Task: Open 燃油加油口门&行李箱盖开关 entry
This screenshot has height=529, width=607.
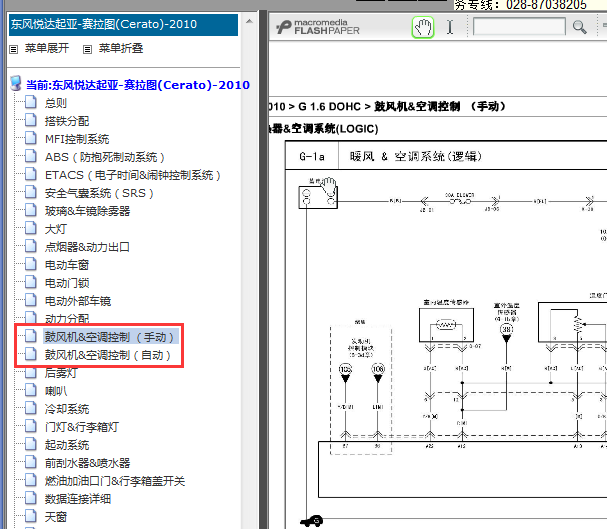Action: coord(115,481)
